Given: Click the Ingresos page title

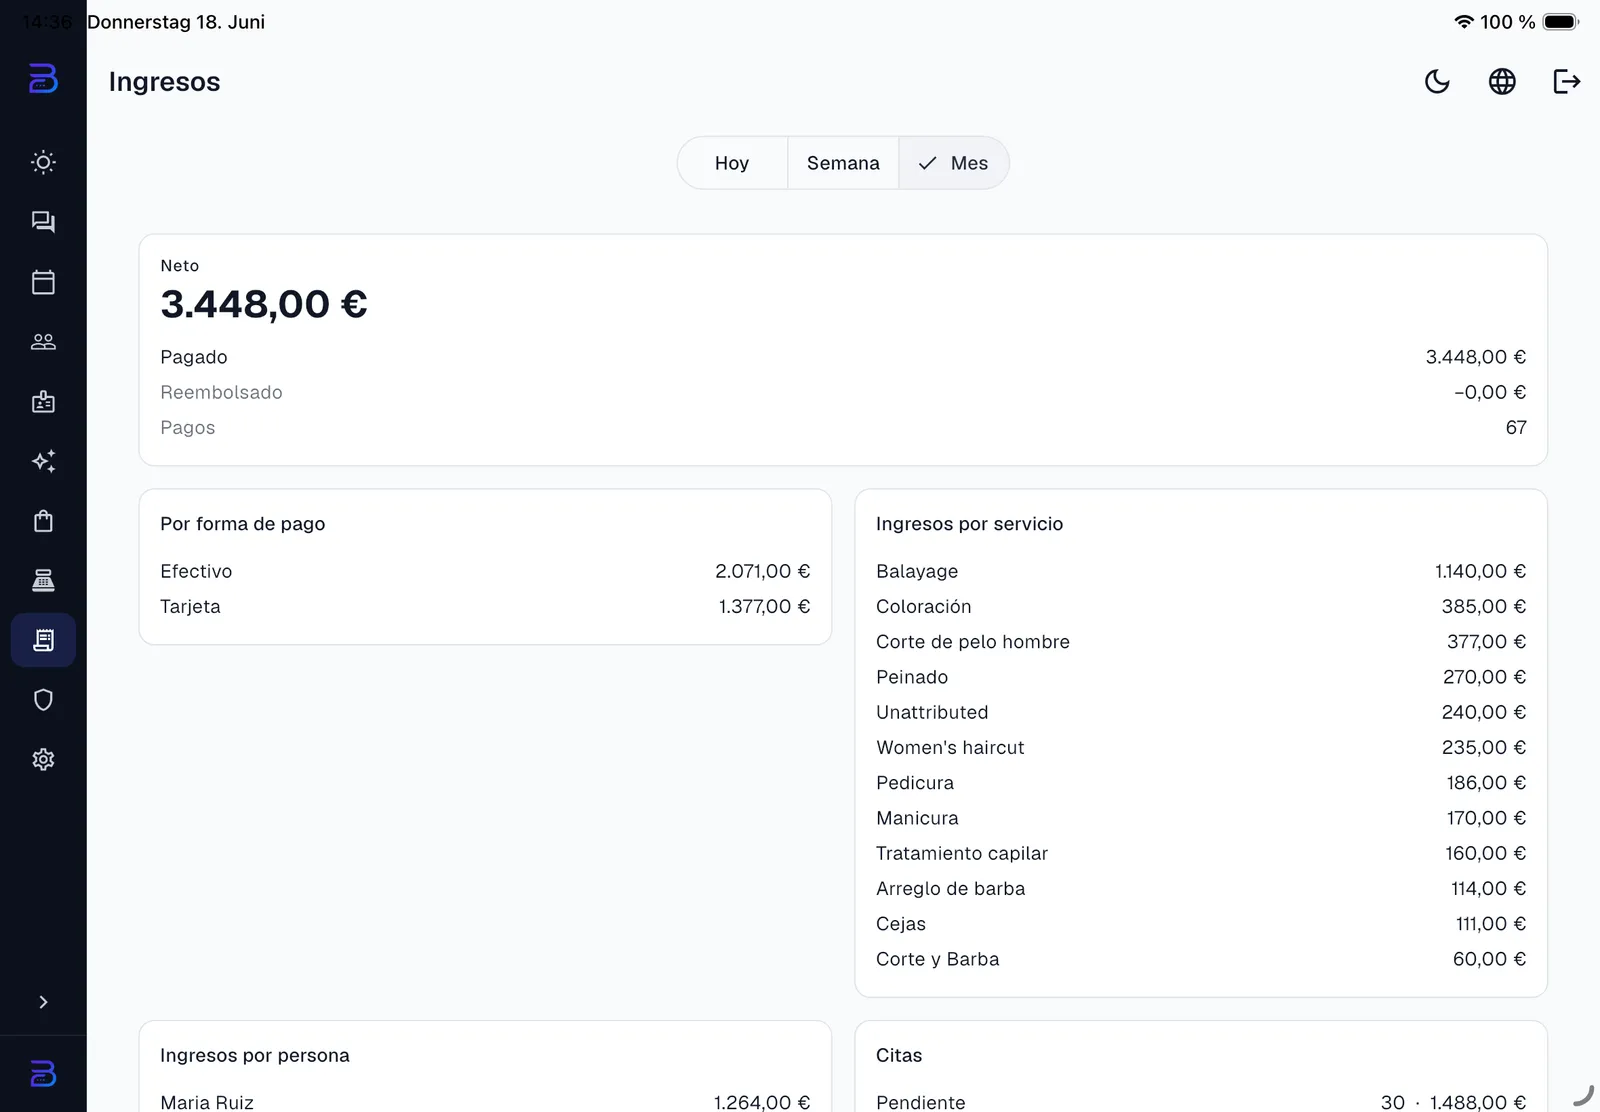Looking at the screenshot, I should click(164, 82).
